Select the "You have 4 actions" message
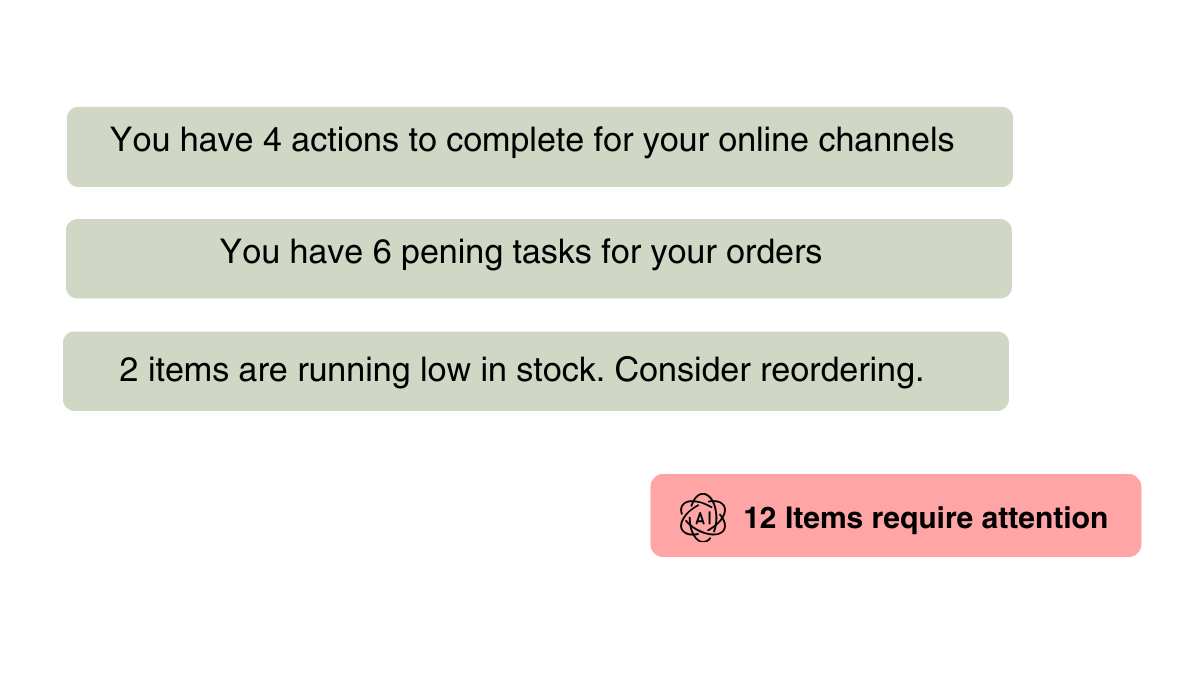Image resolution: width=1190 pixels, height=677 pixels. (x=532, y=140)
